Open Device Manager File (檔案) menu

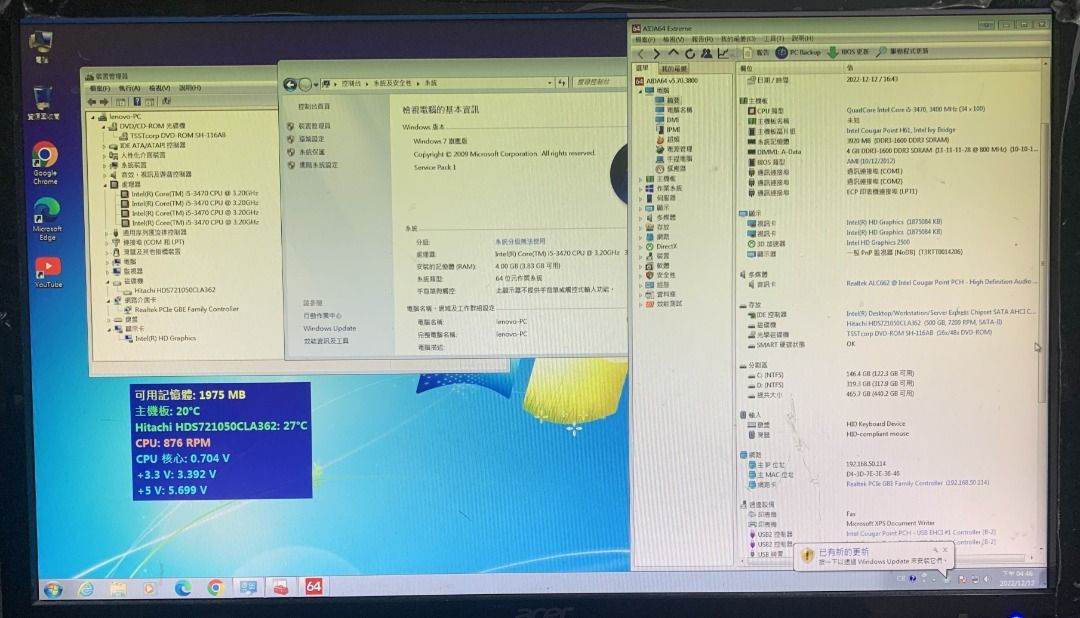click(100, 89)
